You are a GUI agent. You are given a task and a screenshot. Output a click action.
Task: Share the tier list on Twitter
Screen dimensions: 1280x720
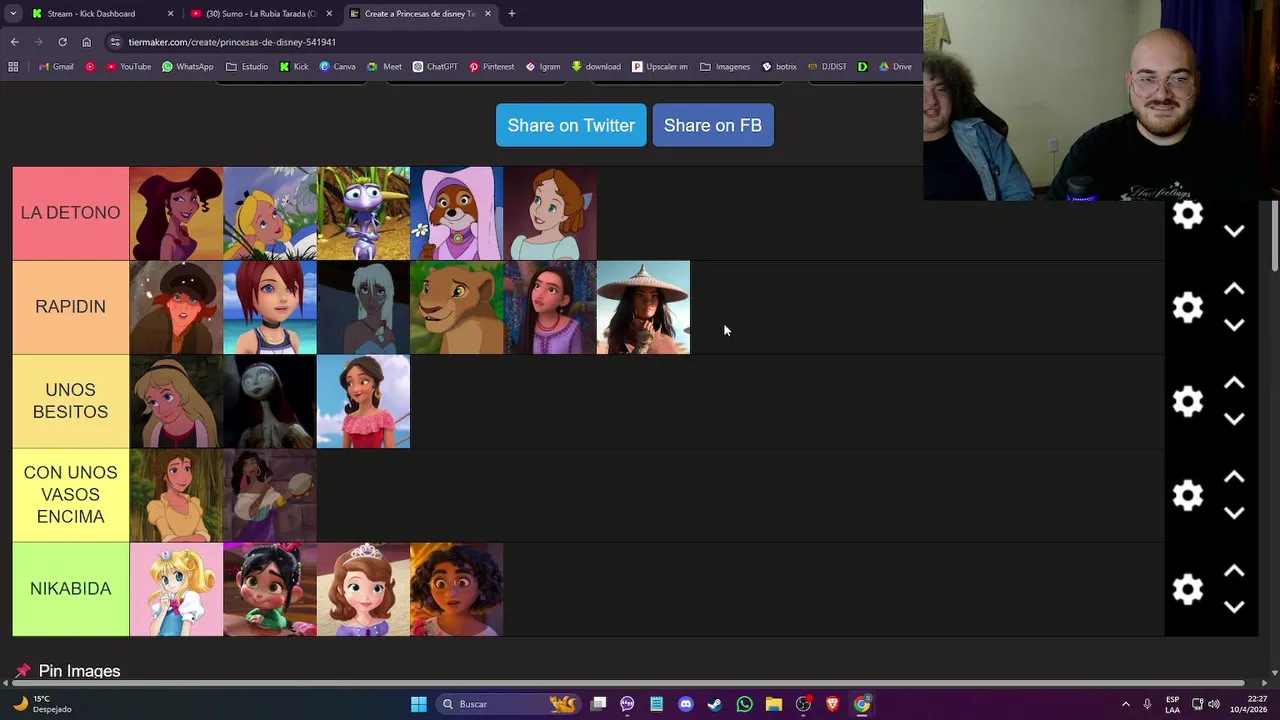(571, 125)
